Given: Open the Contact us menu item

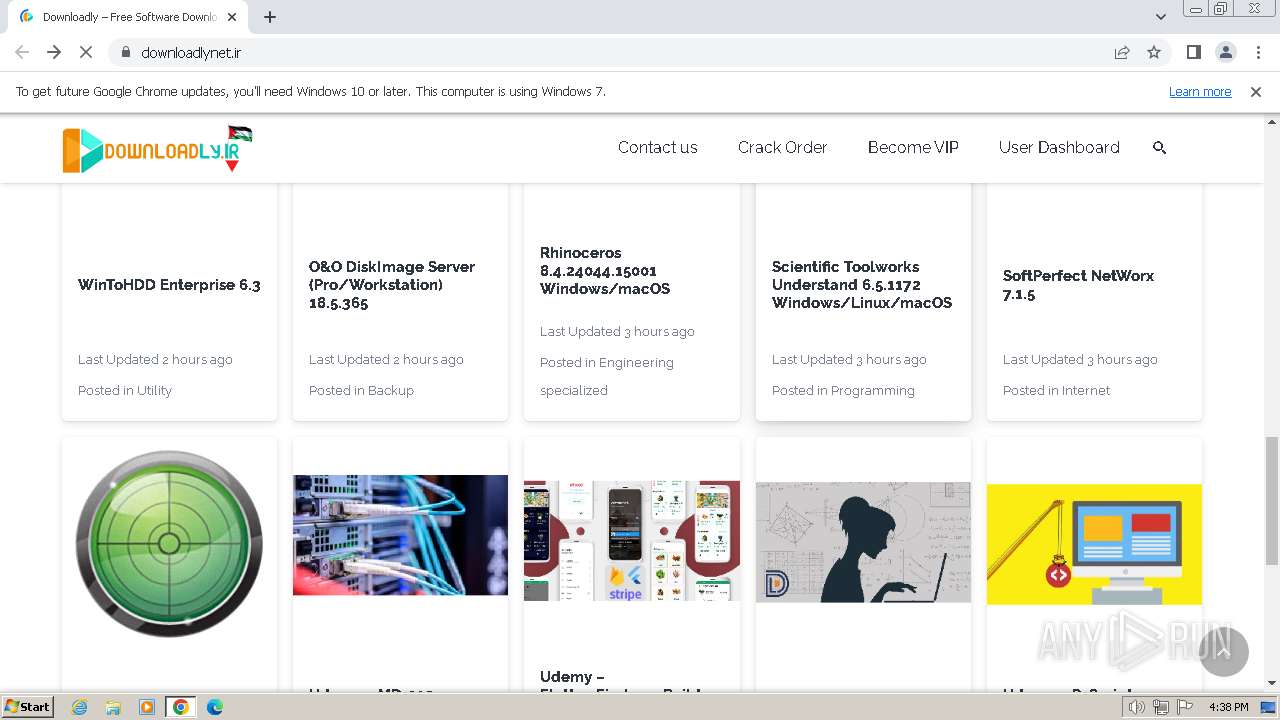Looking at the screenshot, I should [x=657, y=147].
